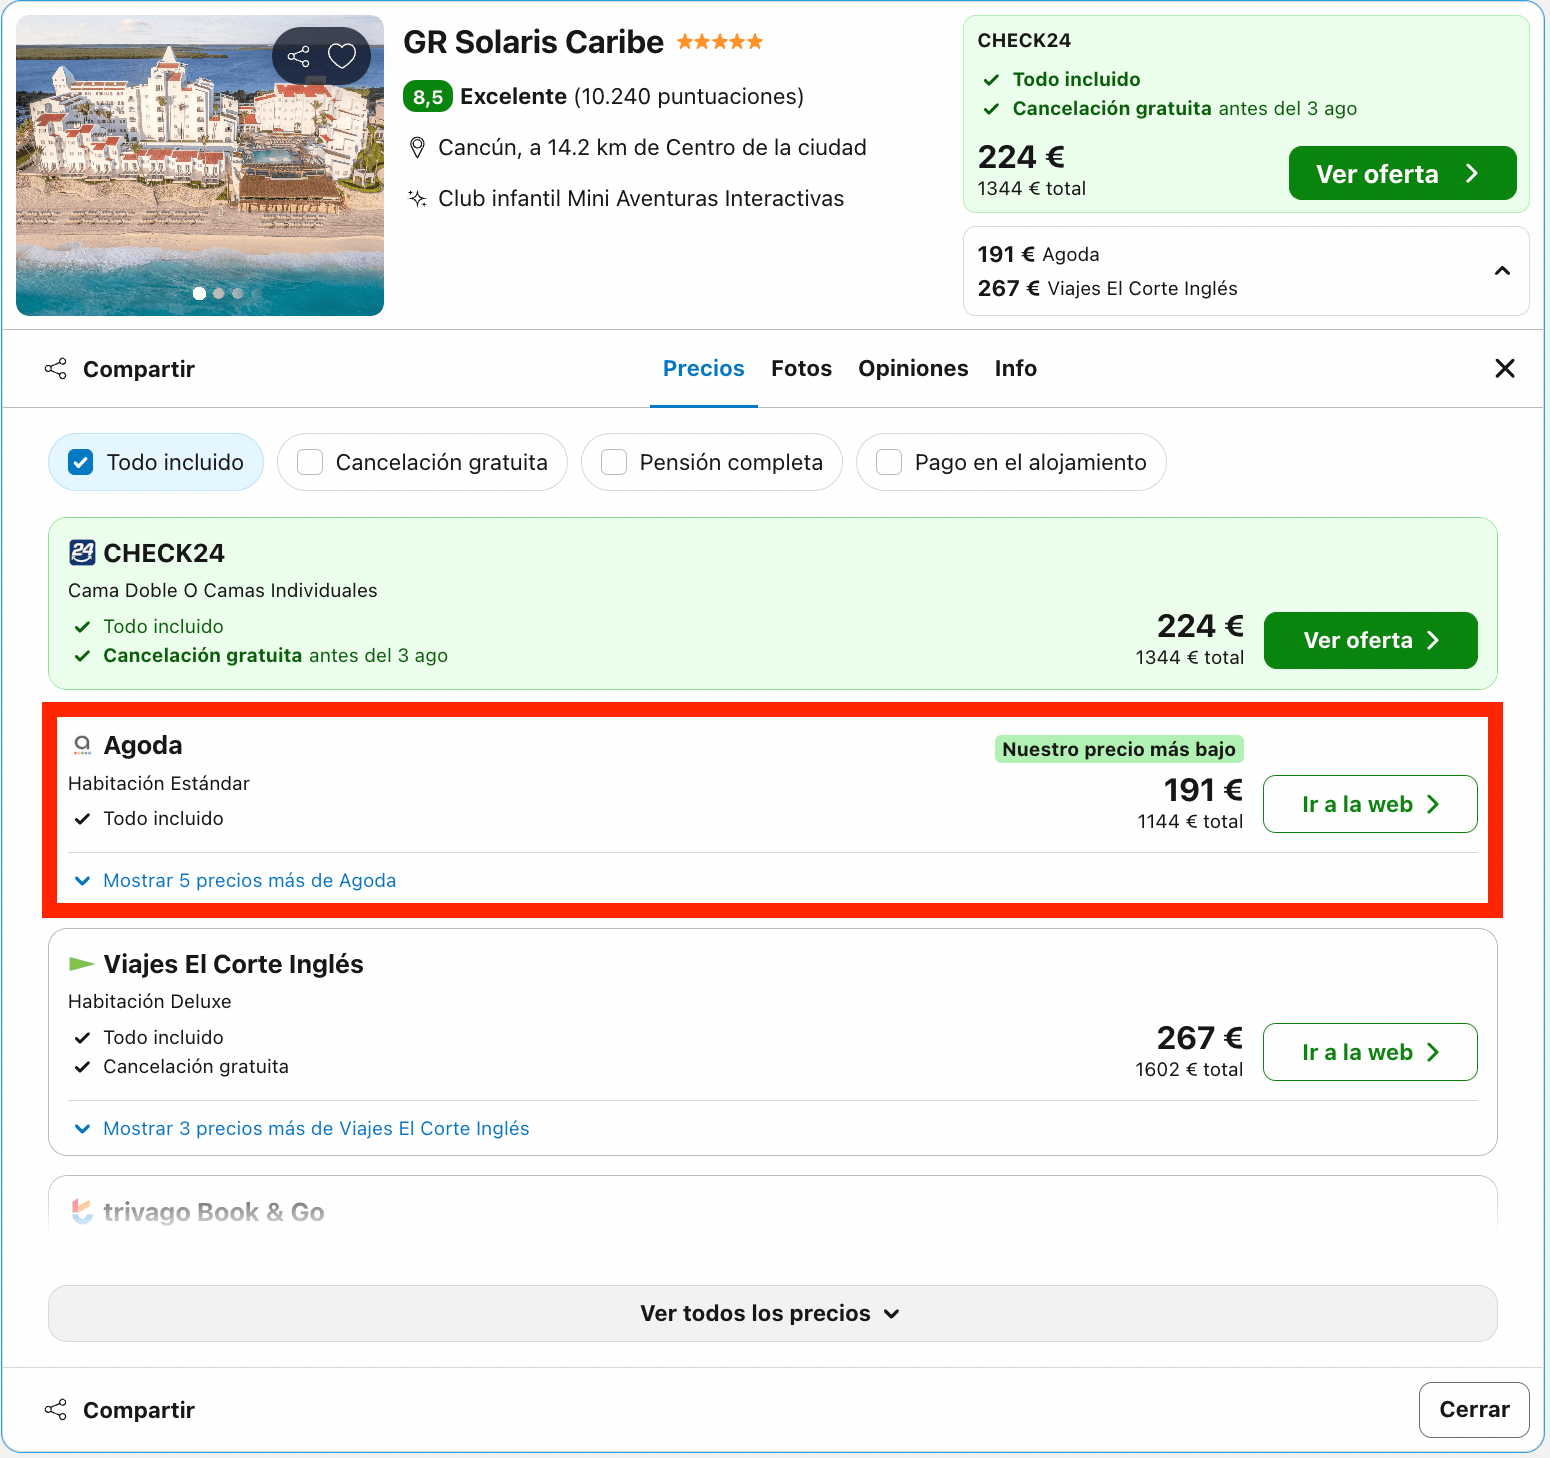Image resolution: width=1550 pixels, height=1458 pixels.
Task: Click the location pin icon near Cancún
Action: (x=418, y=148)
